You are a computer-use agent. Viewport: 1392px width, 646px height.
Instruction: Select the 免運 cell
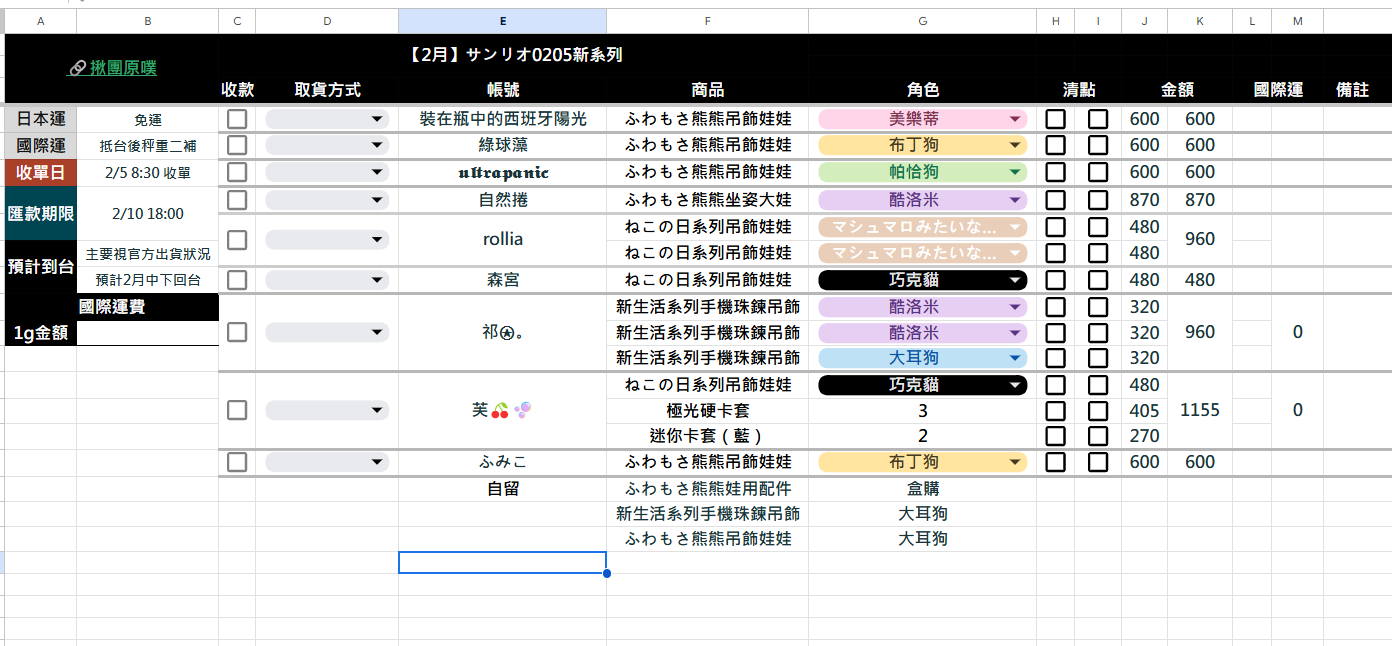[148, 119]
